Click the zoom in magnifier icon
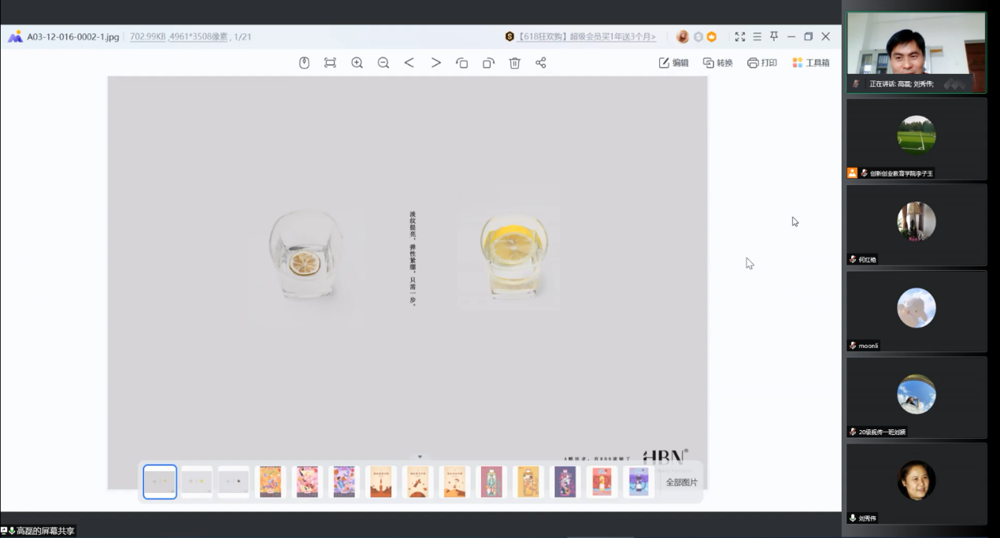 click(x=357, y=63)
